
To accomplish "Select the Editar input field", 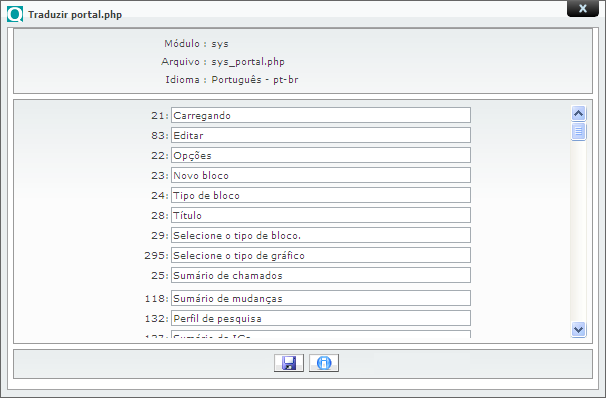I will coord(321,135).
